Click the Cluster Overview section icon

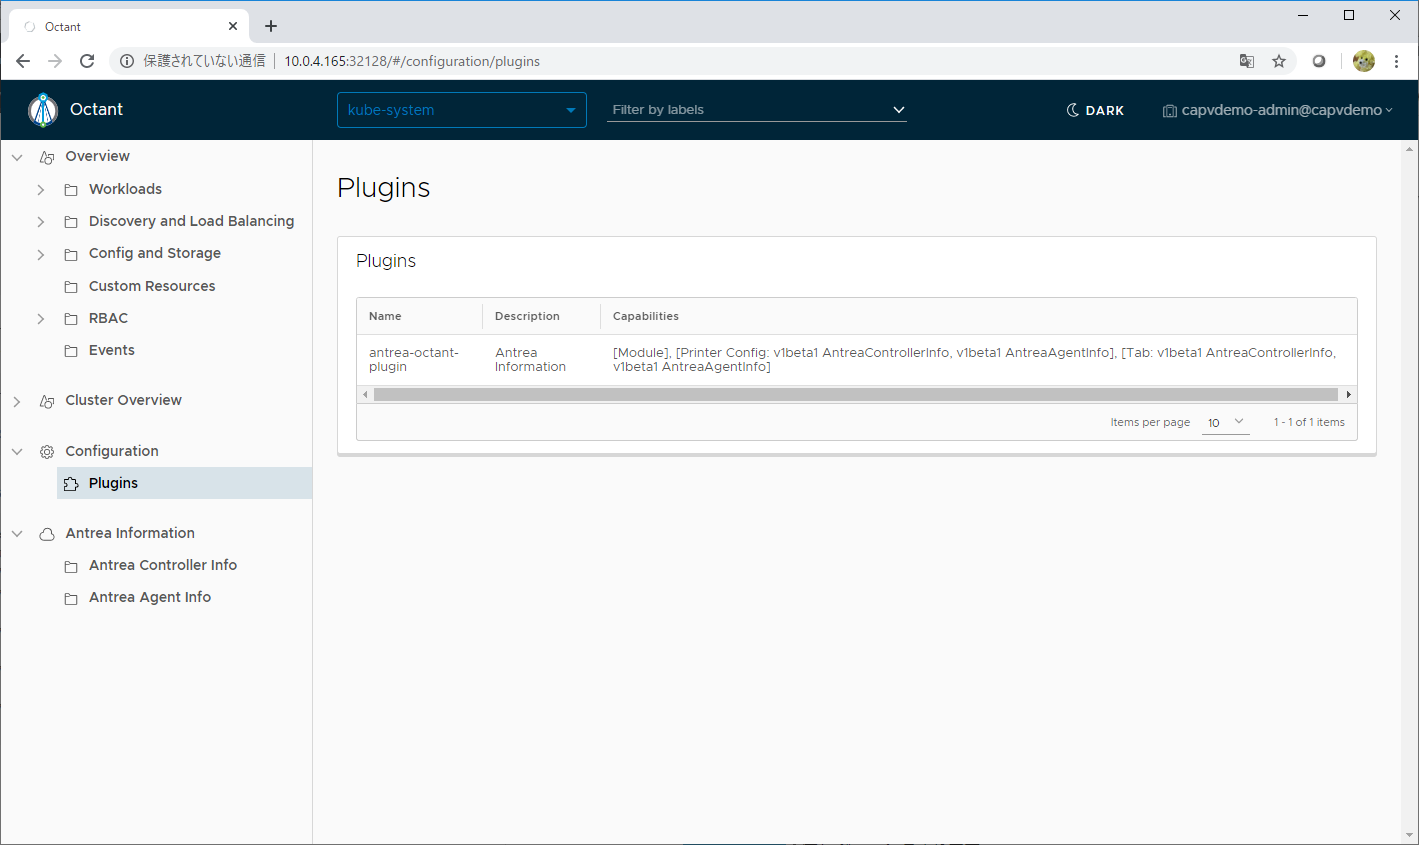(47, 401)
